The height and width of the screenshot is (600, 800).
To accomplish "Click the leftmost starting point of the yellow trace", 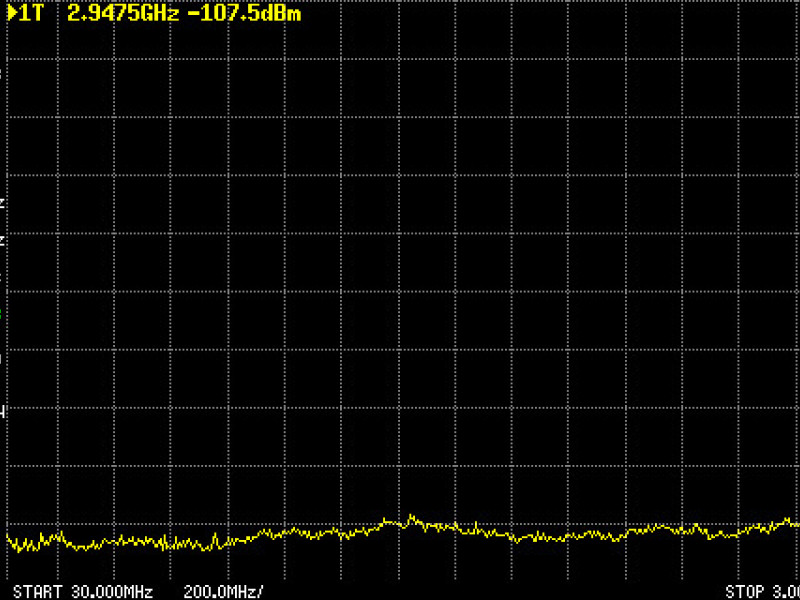I will (x=8, y=540).
